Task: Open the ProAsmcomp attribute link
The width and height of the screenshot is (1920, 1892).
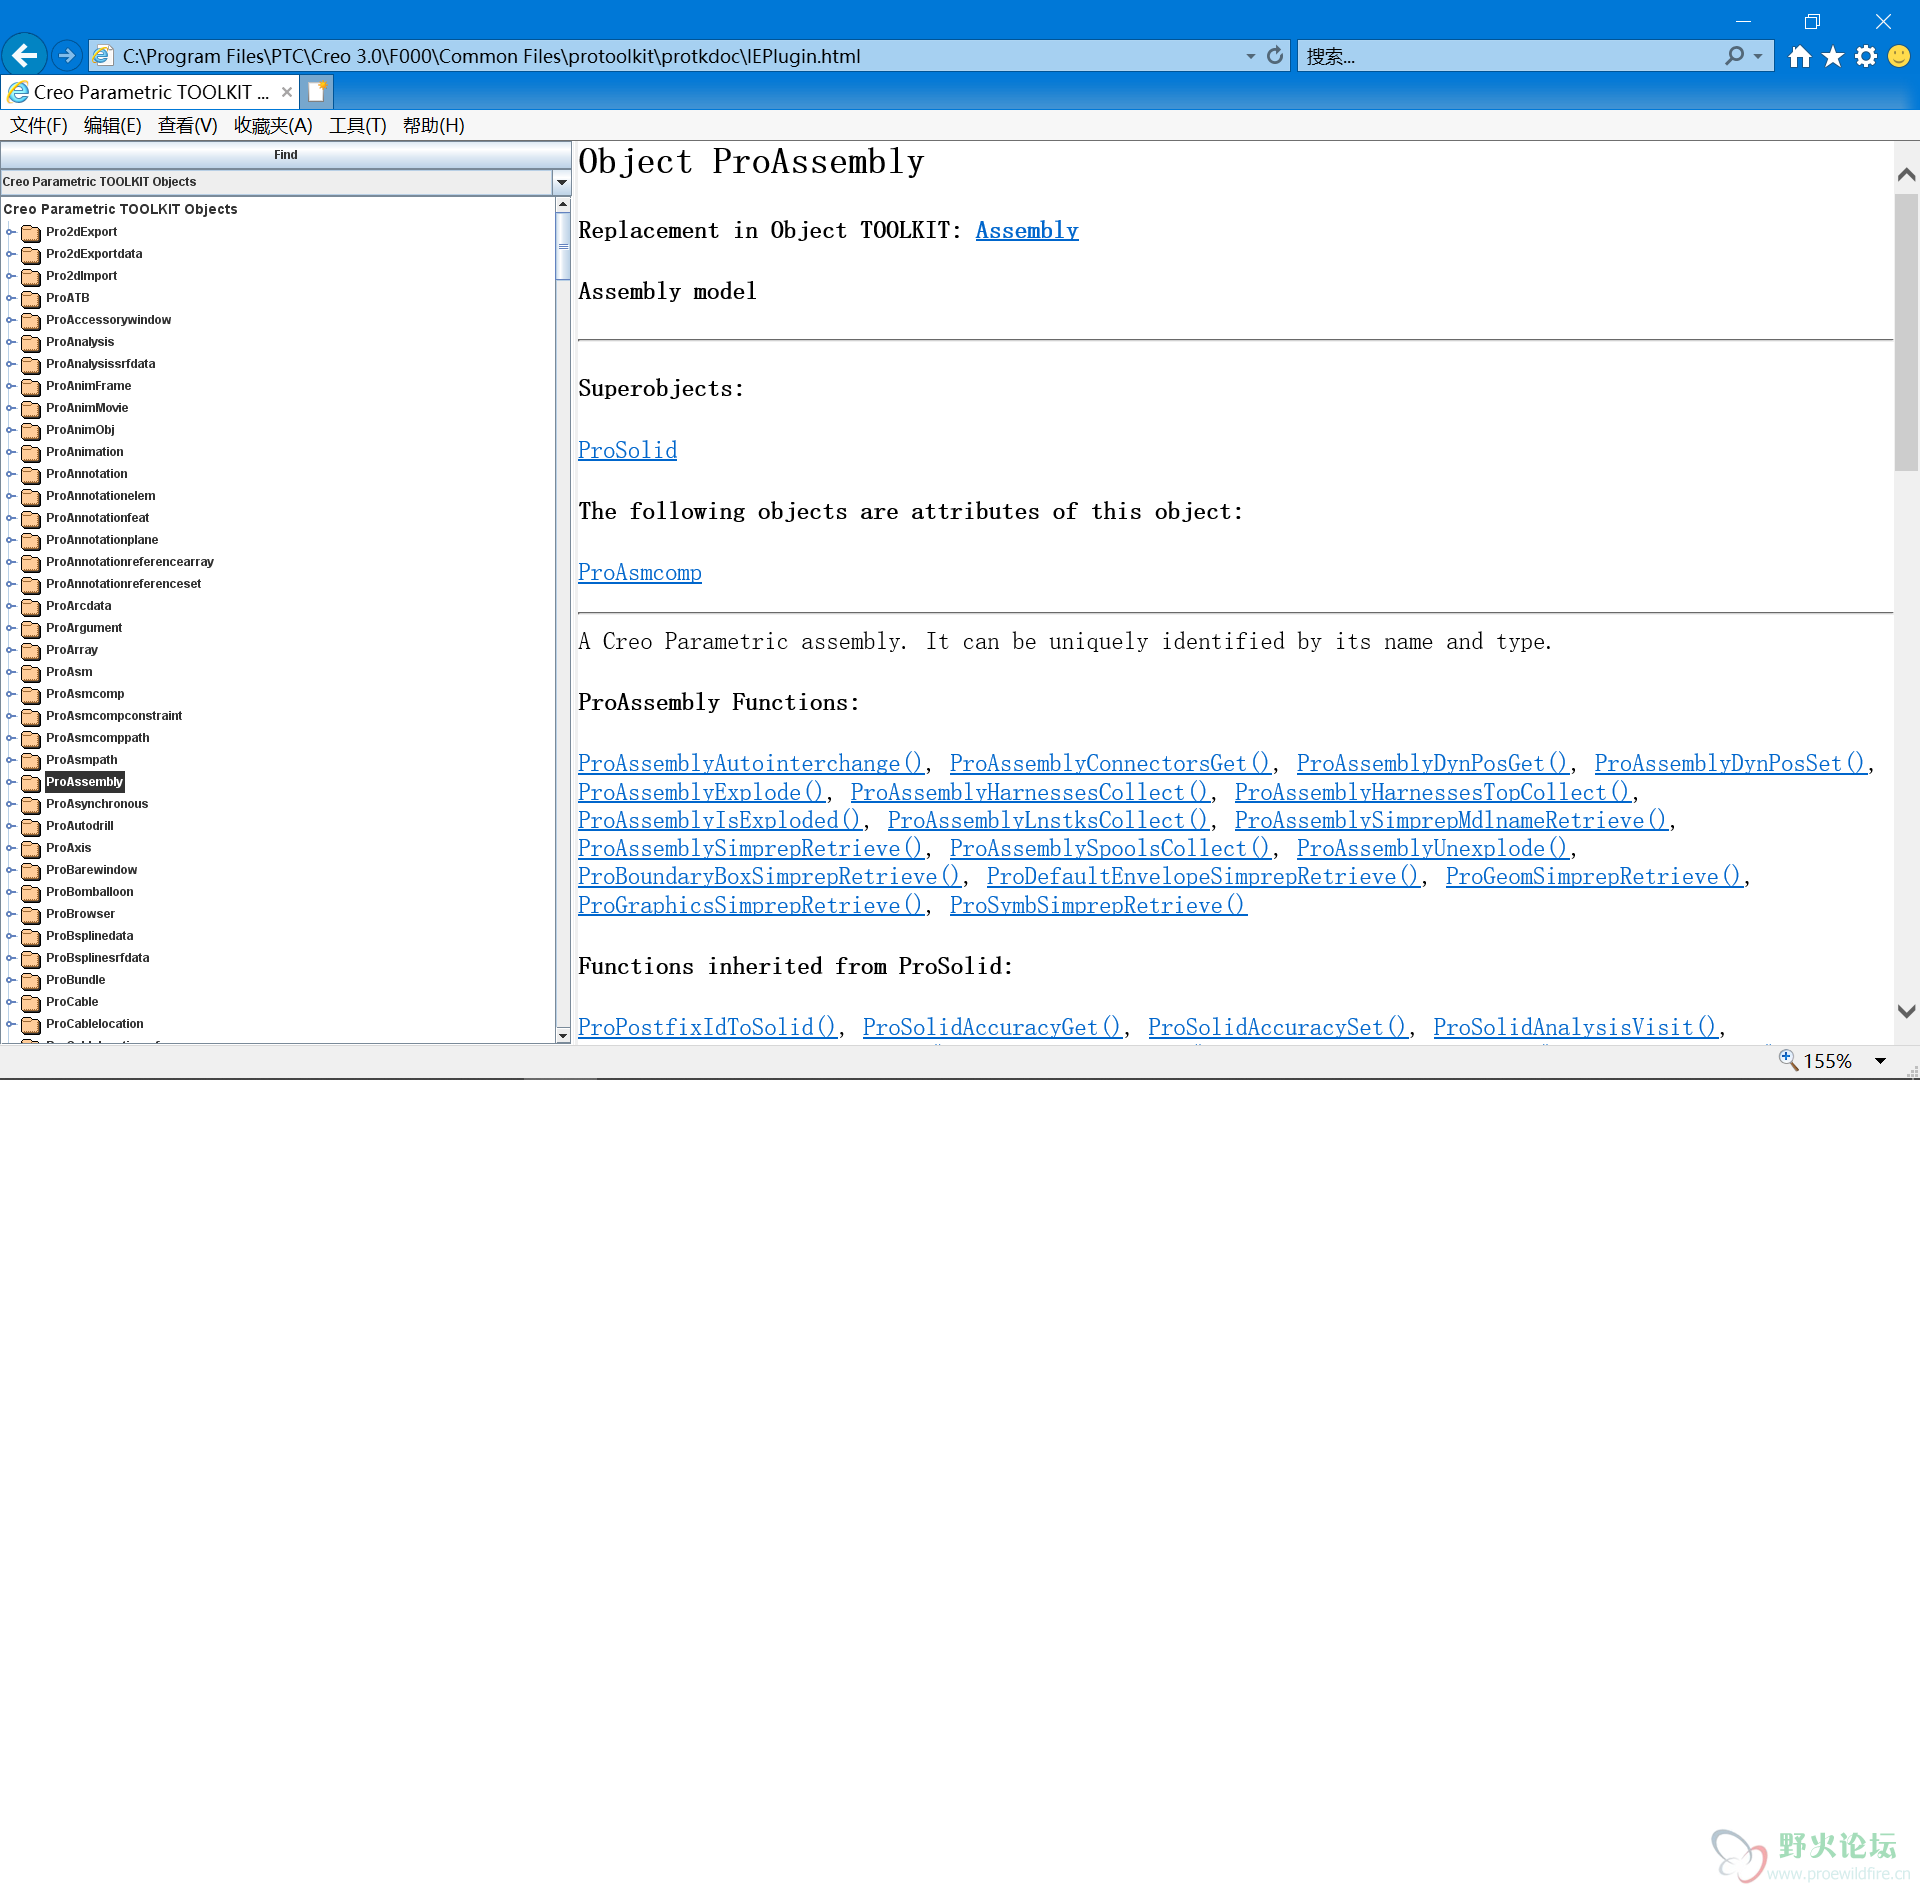Action: (640, 573)
